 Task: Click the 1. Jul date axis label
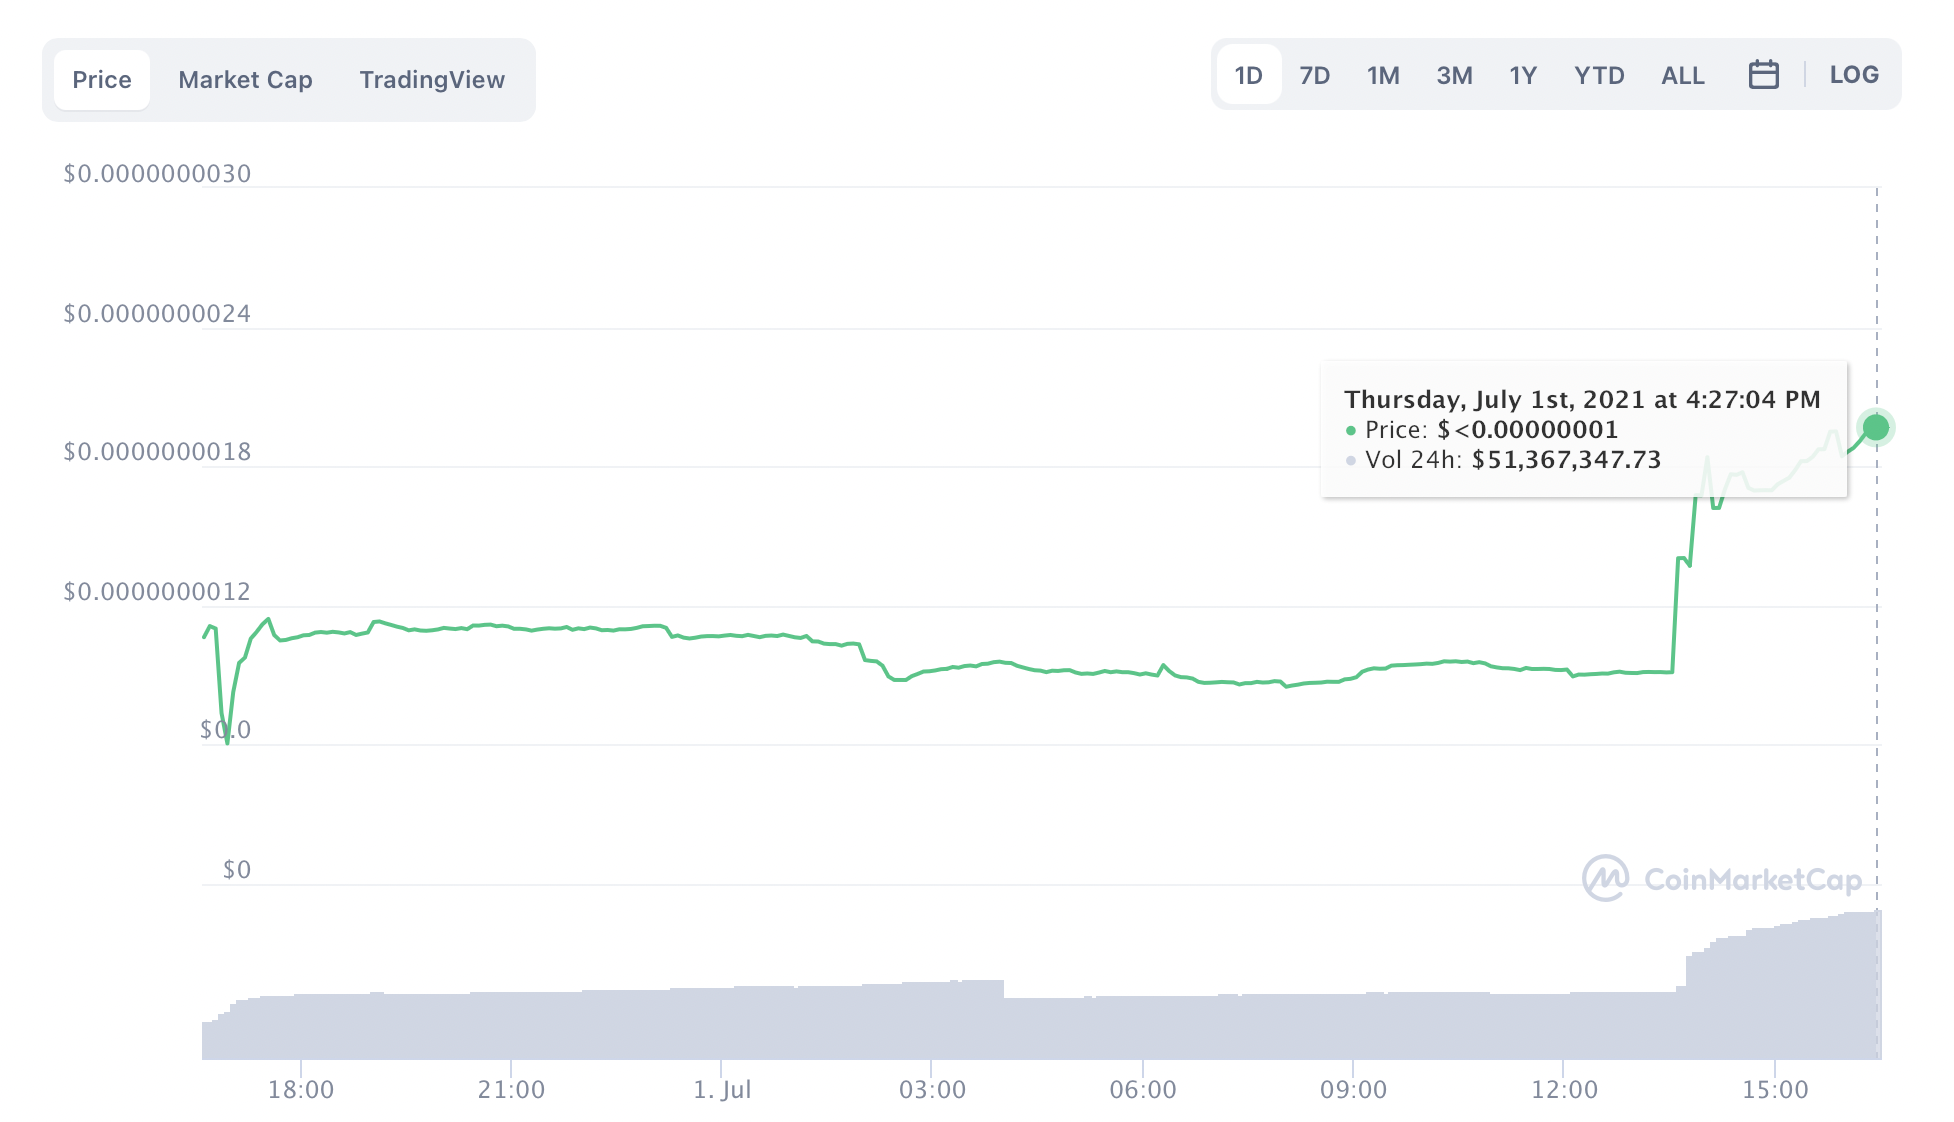[x=722, y=1090]
